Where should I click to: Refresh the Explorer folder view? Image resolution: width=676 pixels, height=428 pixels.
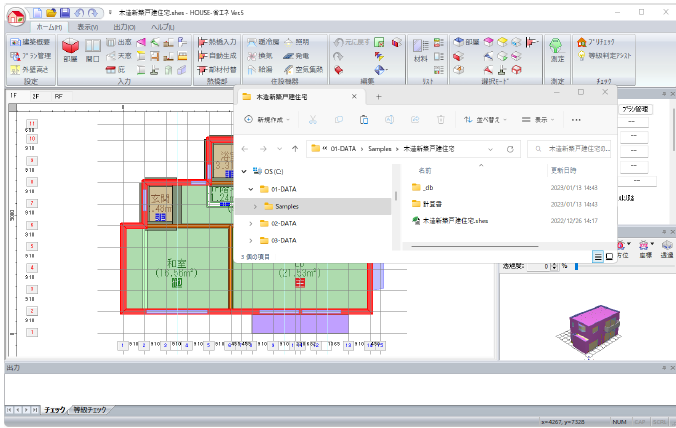pyautogui.click(x=510, y=149)
